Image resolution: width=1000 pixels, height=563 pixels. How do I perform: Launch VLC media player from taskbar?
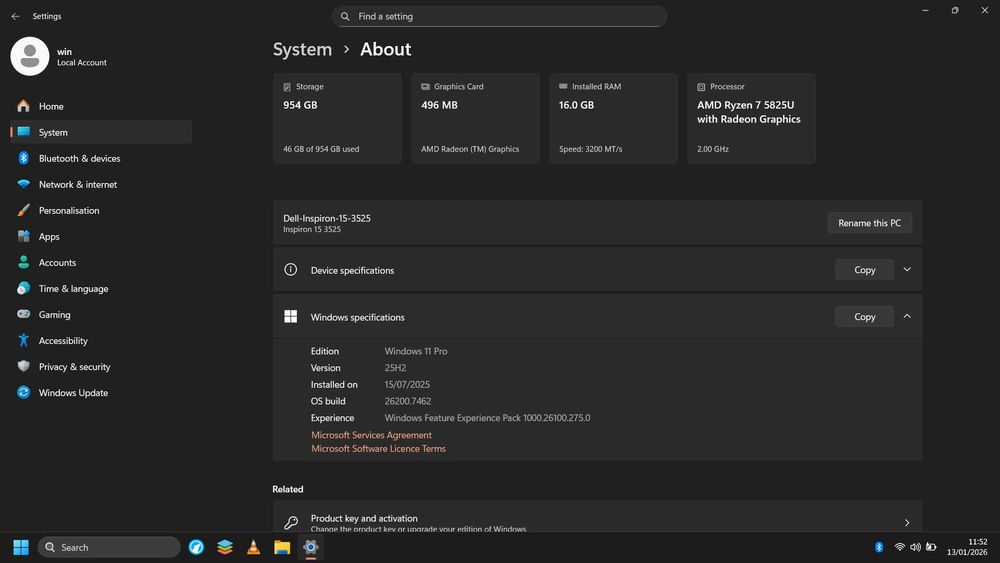tap(254, 547)
